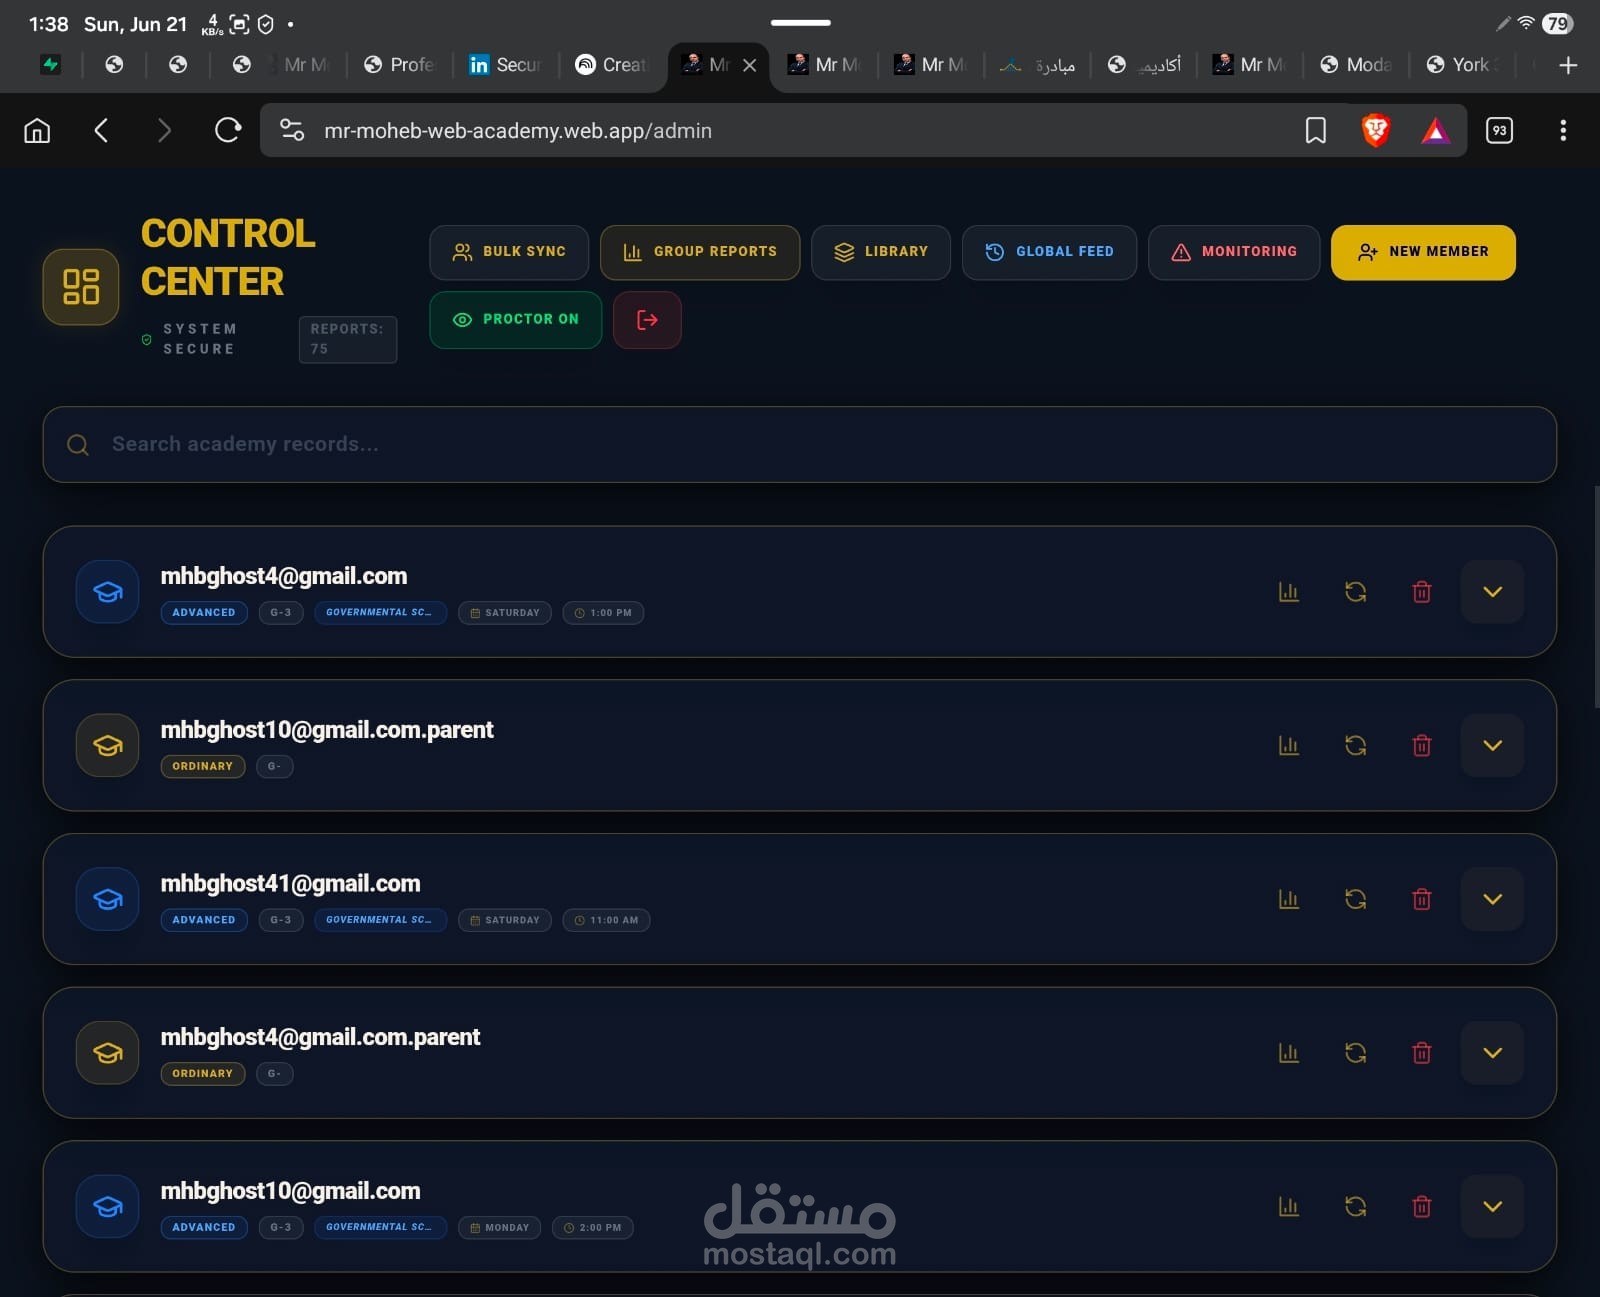This screenshot has width=1600, height=1297.
Task: Click the Saturday tag on mhbghost41@gmail.com
Action: pos(505,920)
